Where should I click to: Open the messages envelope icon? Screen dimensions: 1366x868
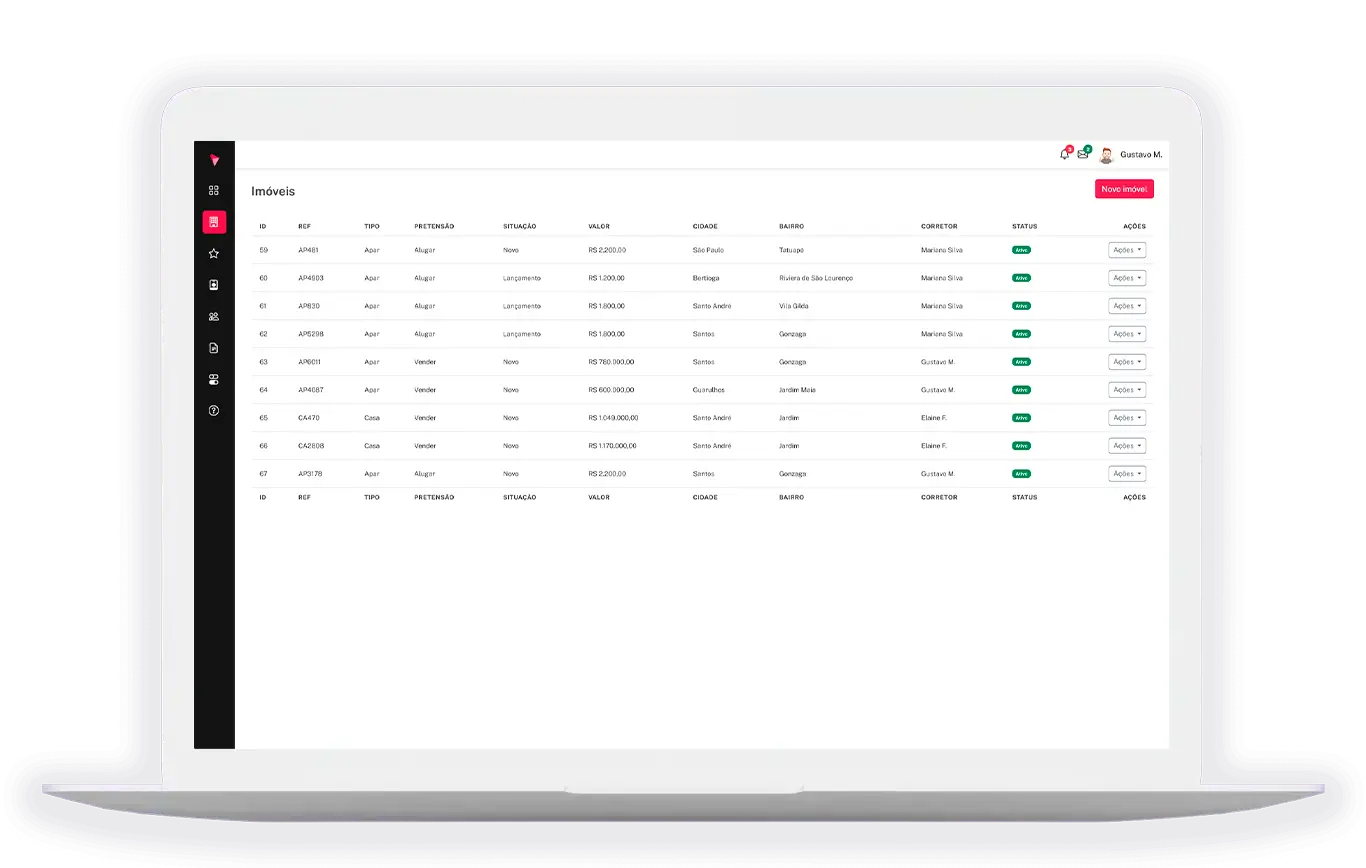pos(1082,155)
